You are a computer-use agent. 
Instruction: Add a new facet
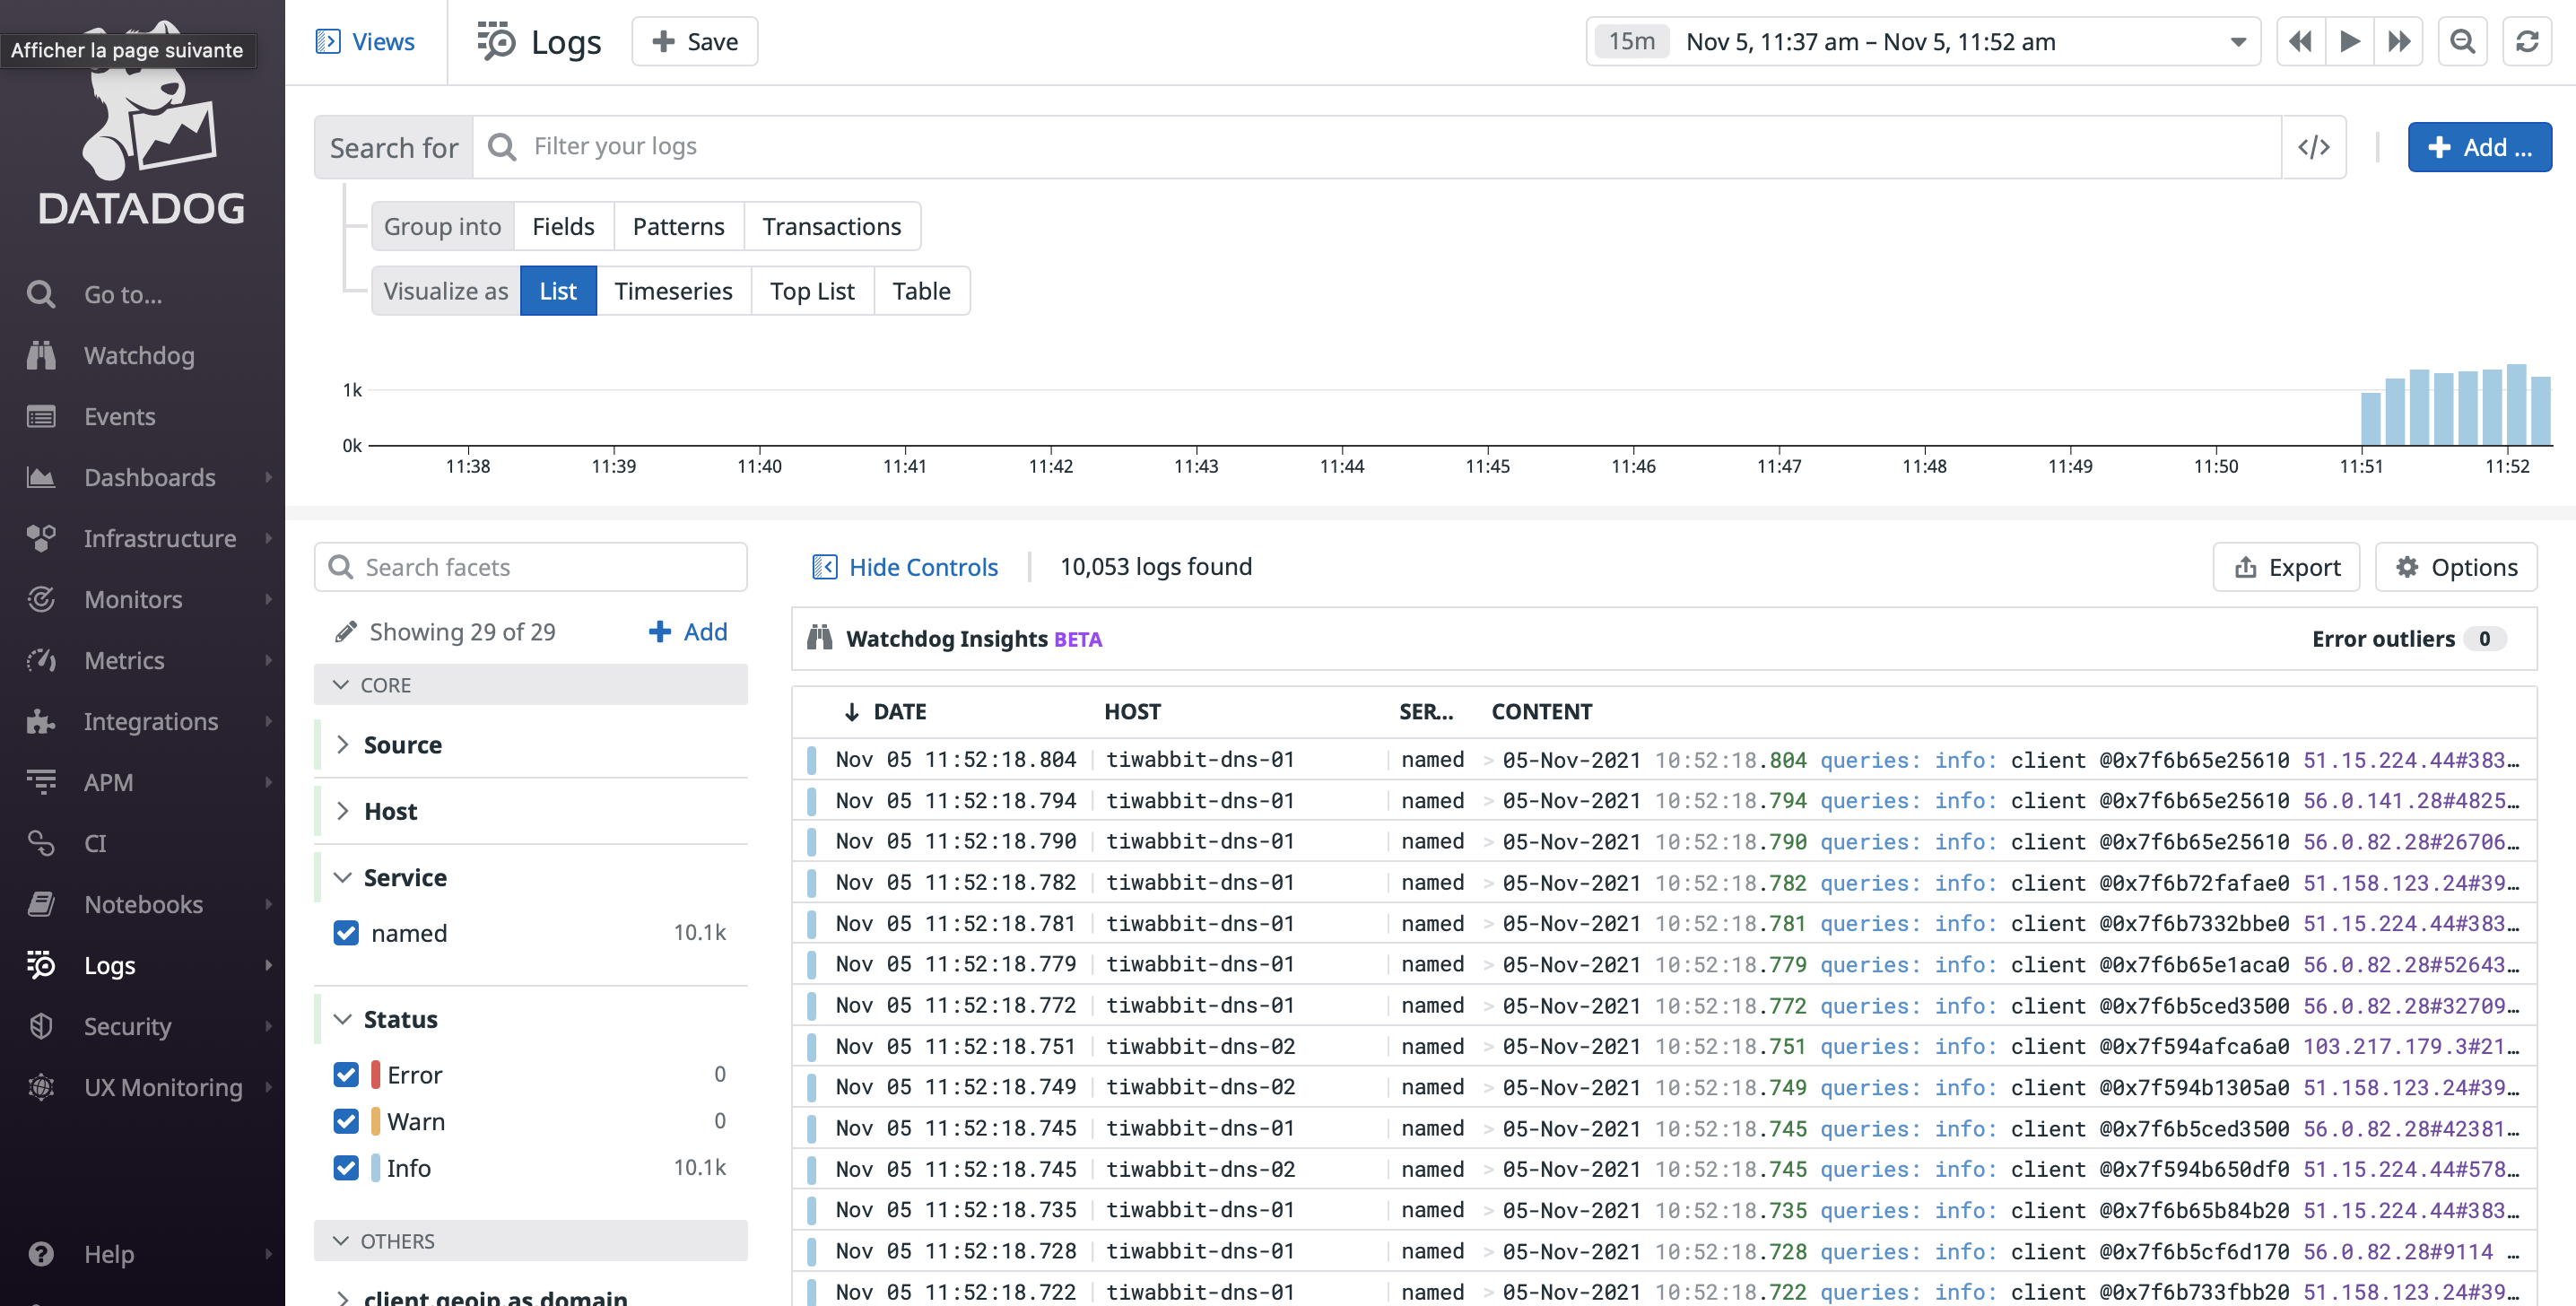pos(688,632)
